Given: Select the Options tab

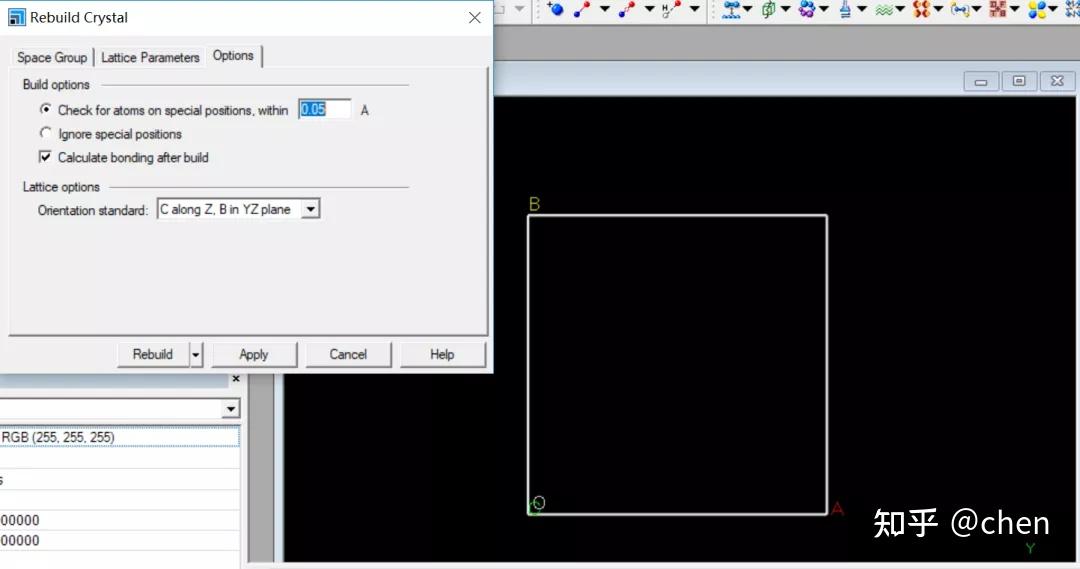Looking at the screenshot, I should [233, 55].
